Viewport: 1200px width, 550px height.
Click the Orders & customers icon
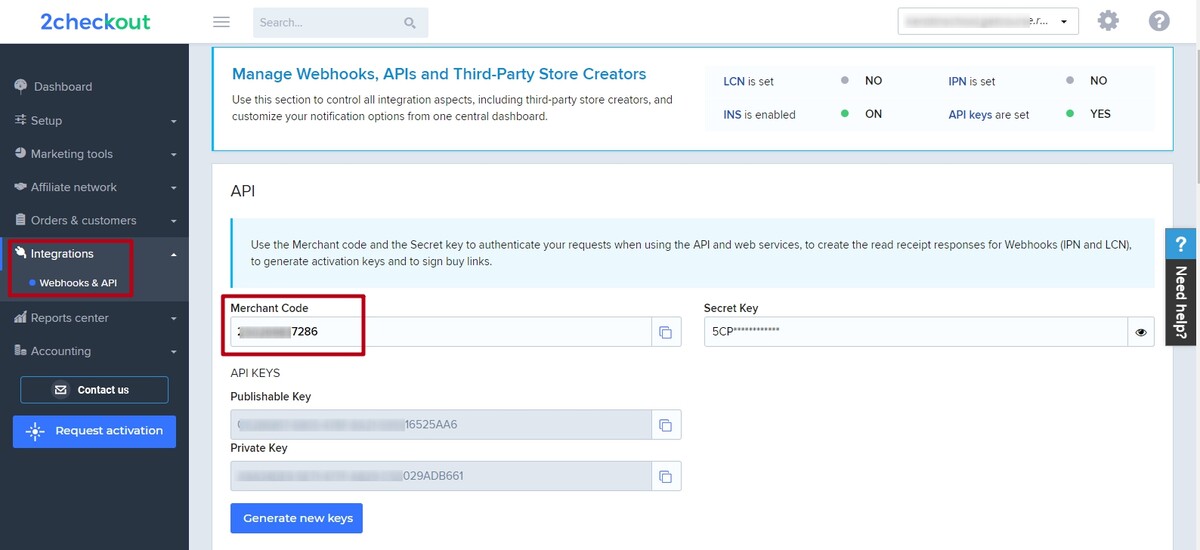click(21, 220)
